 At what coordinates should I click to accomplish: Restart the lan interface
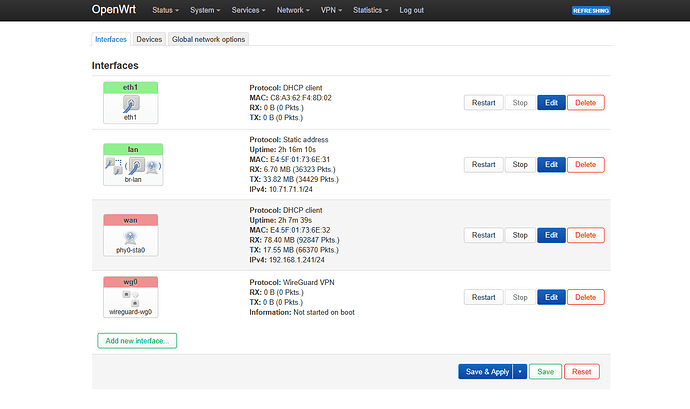click(x=483, y=164)
